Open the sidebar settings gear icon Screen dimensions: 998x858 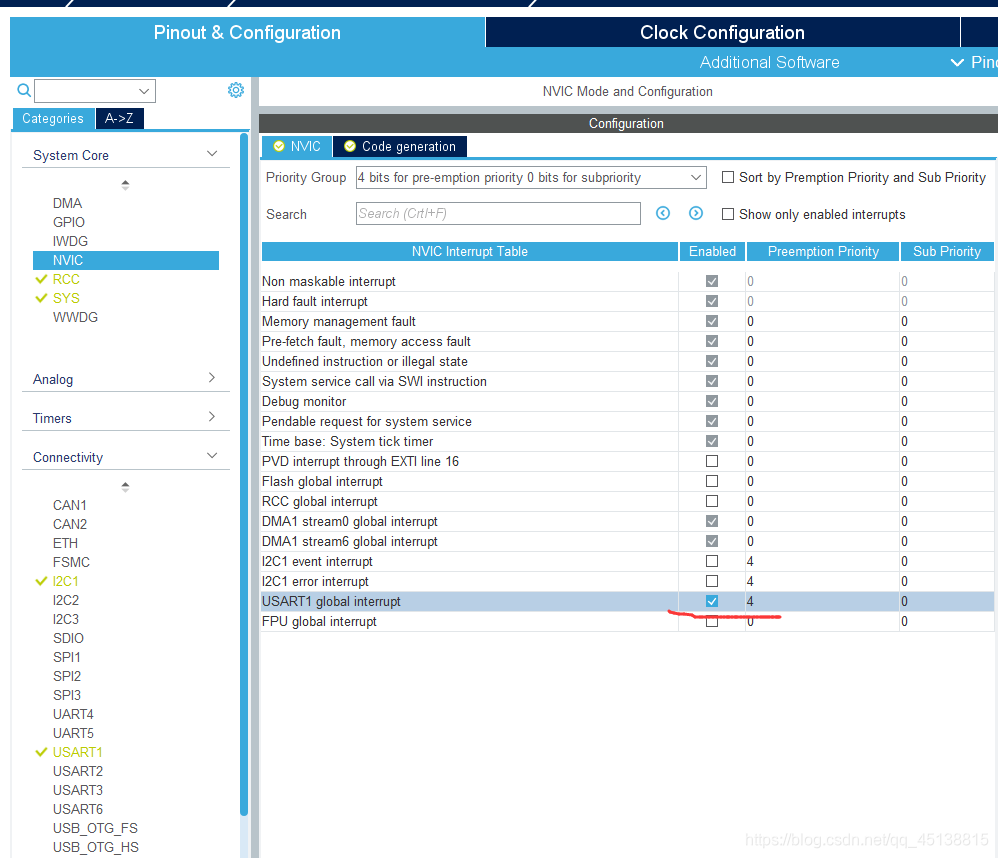tap(235, 90)
